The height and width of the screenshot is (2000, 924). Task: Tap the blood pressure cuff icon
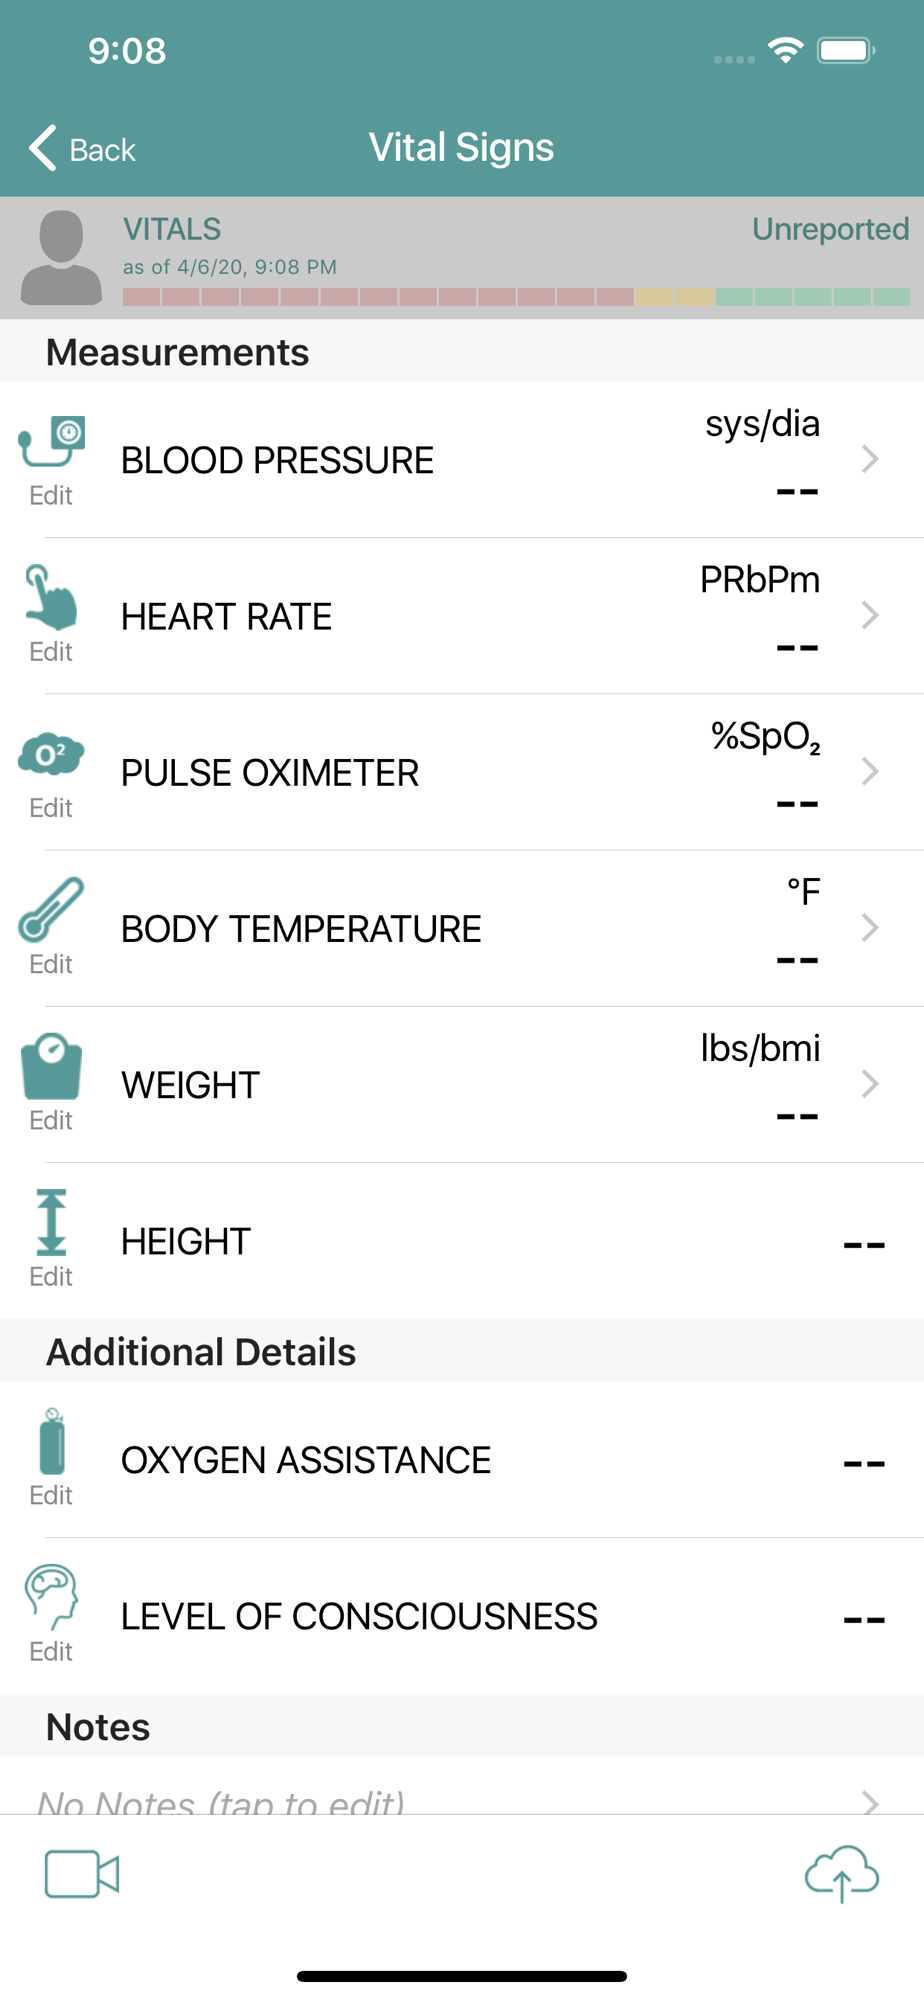click(52, 441)
